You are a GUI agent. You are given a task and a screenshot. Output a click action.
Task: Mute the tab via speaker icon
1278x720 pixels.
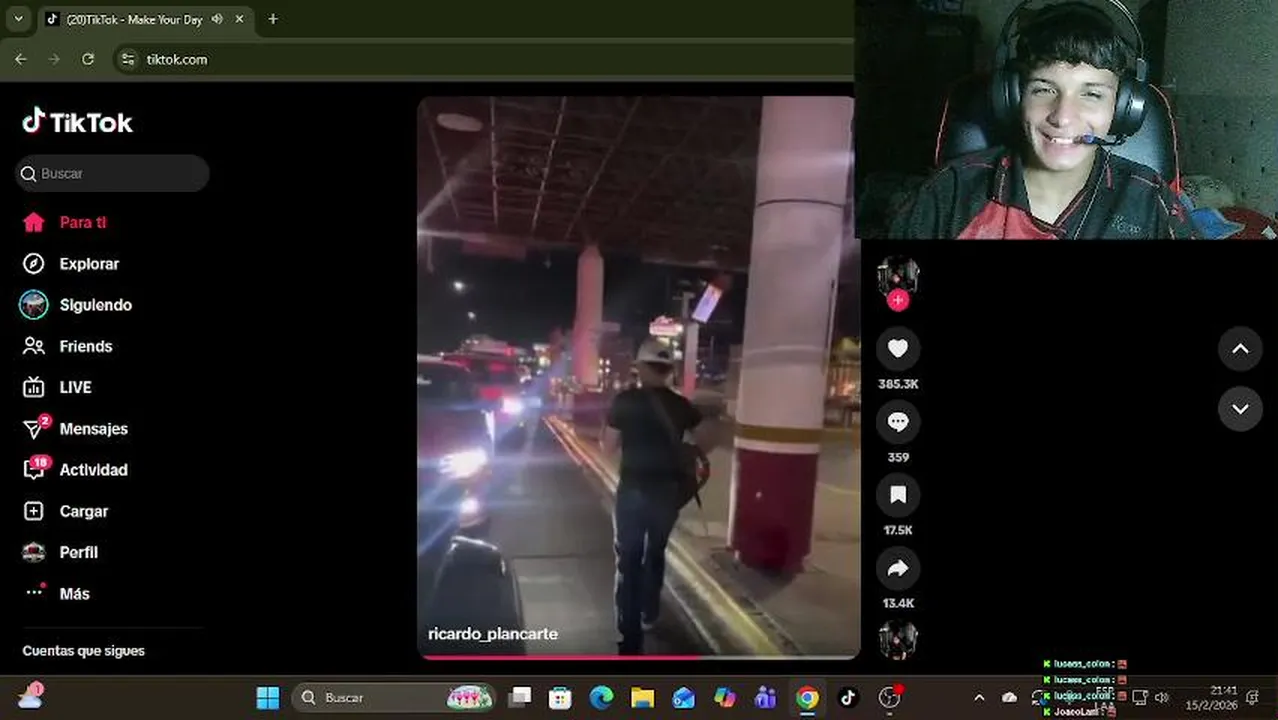217,19
